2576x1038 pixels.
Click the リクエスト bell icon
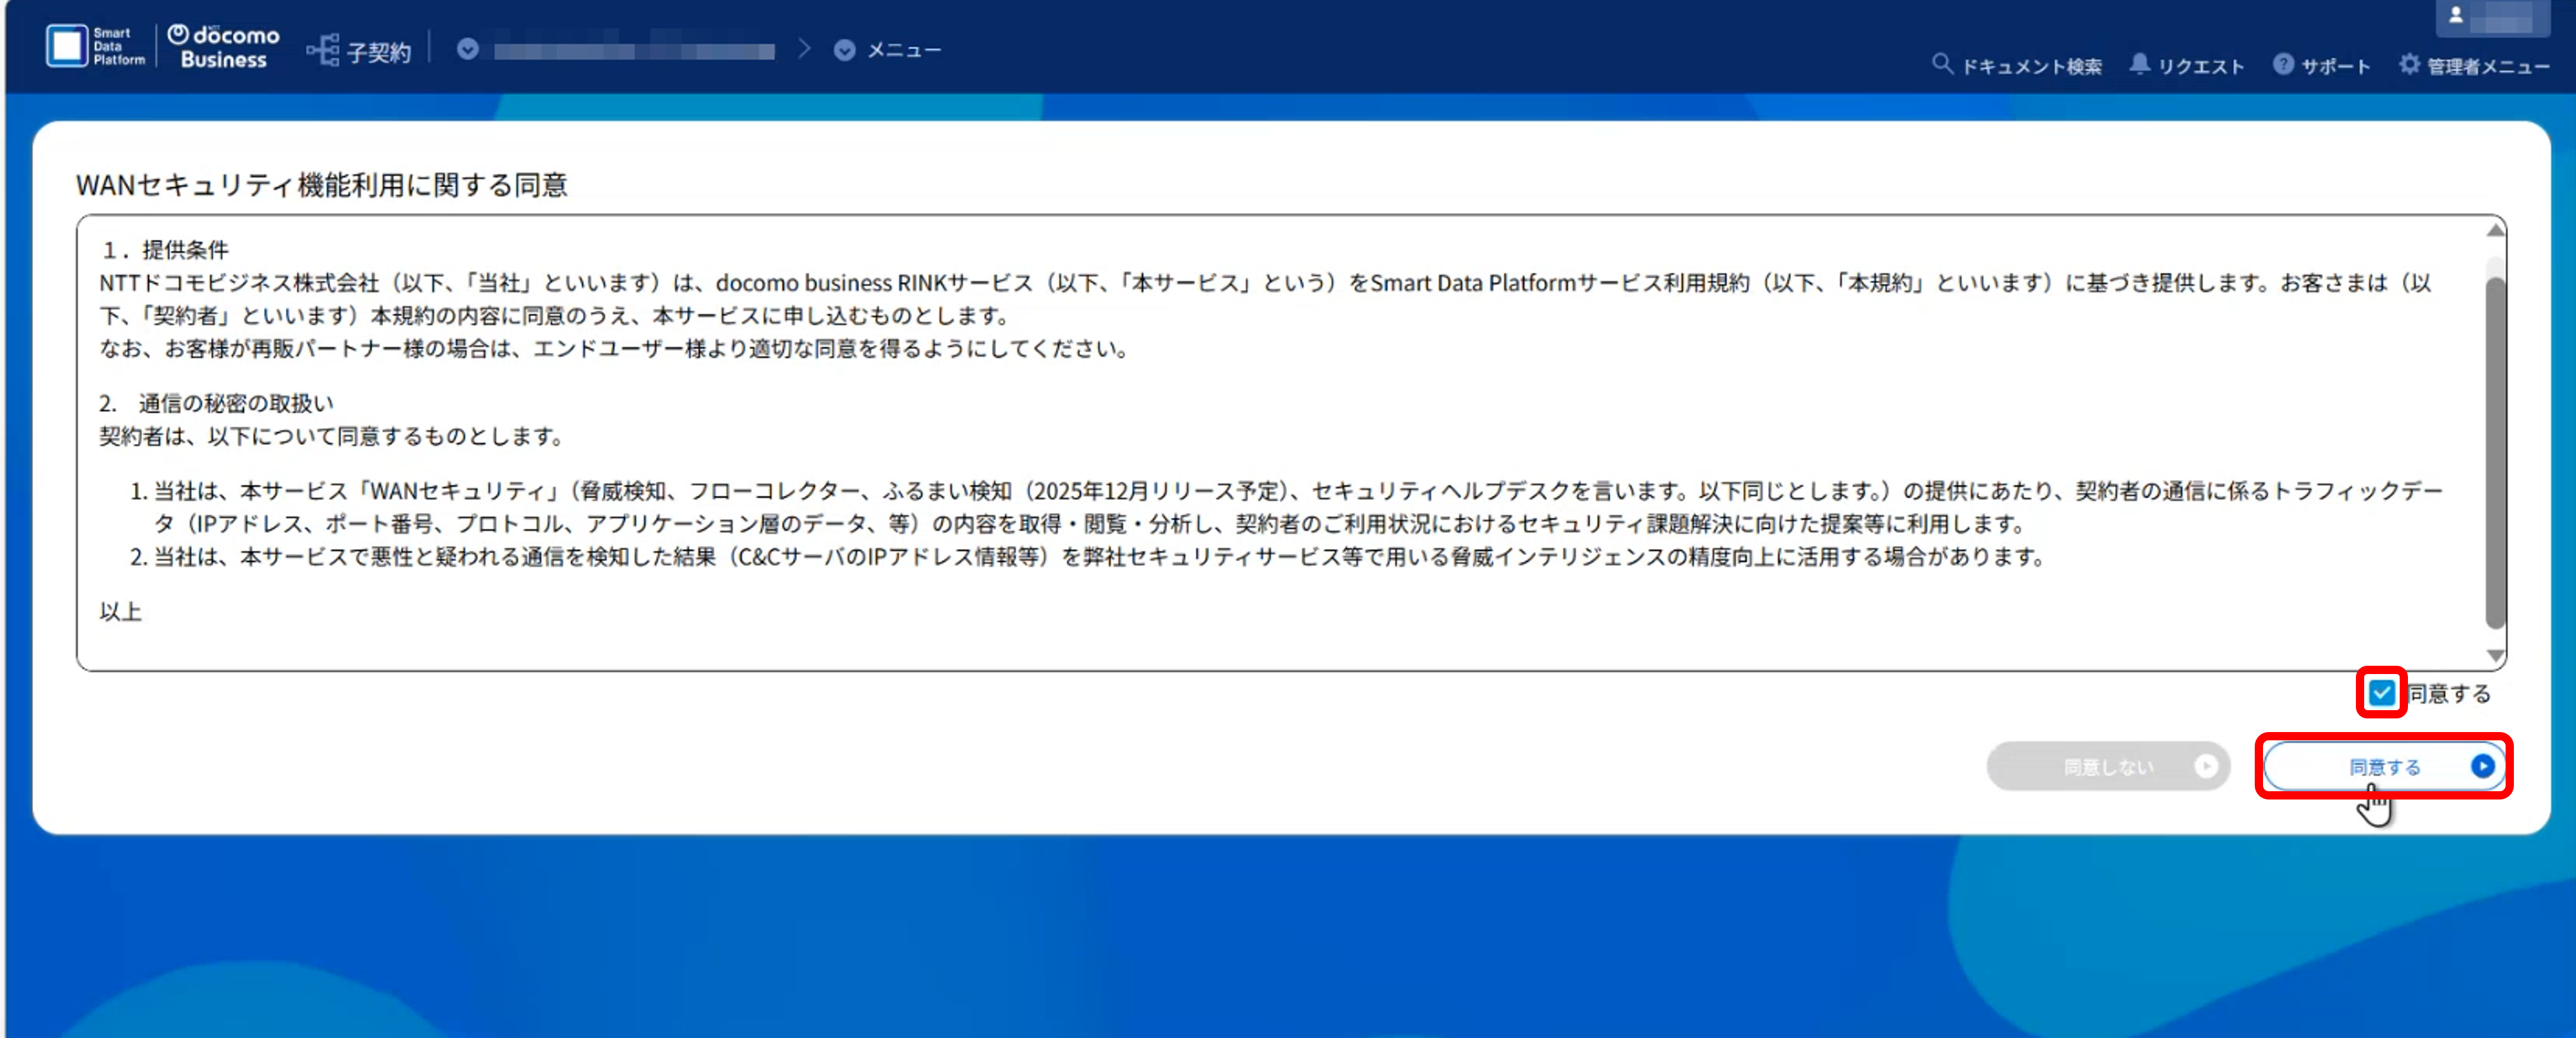pyautogui.click(x=2139, y=64)
